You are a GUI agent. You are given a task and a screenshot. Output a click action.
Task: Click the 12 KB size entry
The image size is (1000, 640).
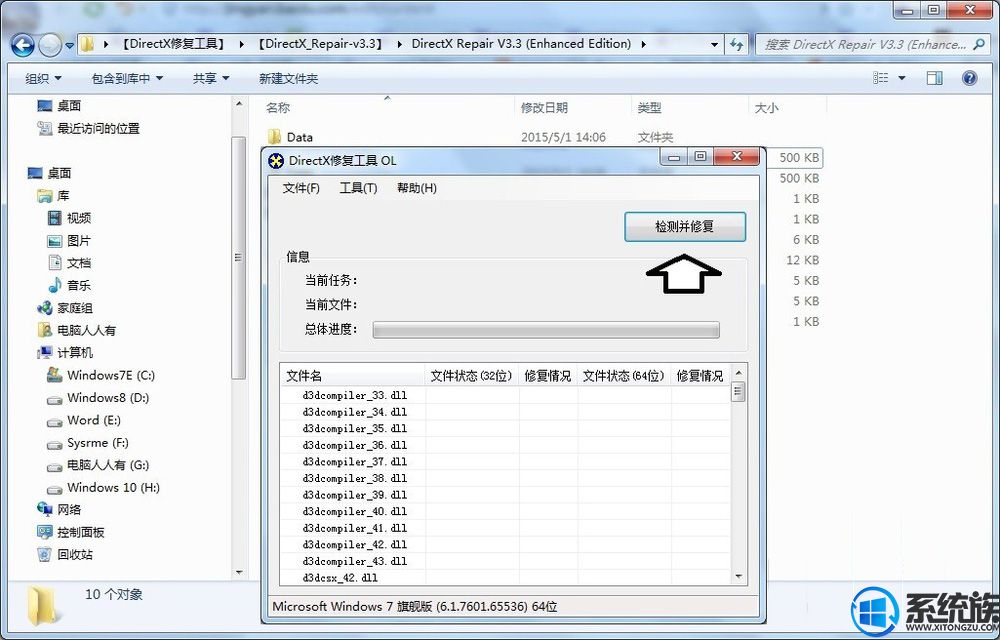802,260
